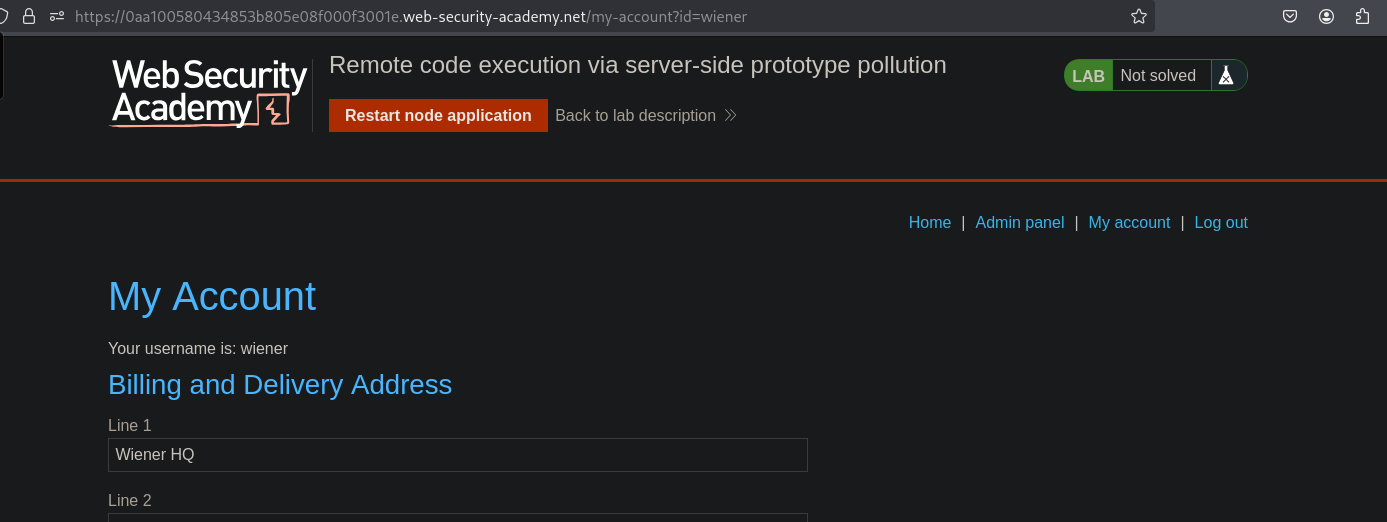Click the green LAB badge
Viewport: 1387px width, 522px height.
point(1088,76)
